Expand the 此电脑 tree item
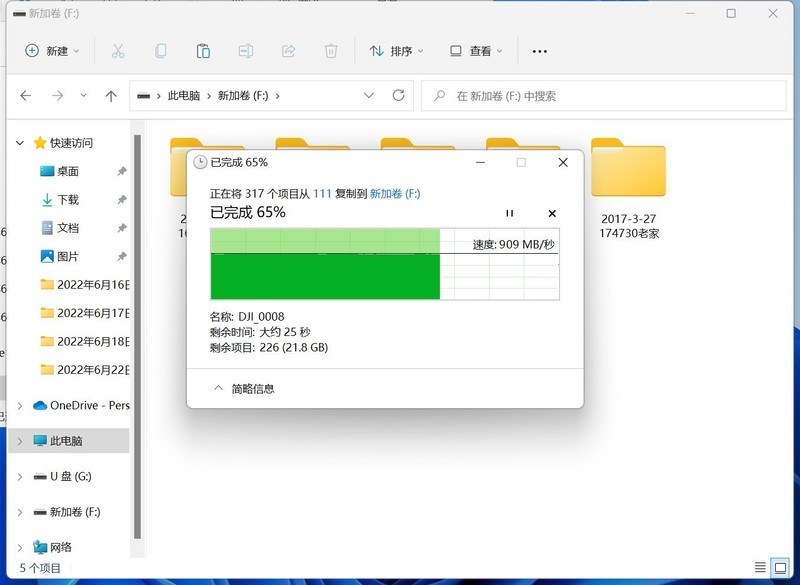The height and width of the screenshot is (585, 800). click(x=18, y=441)
